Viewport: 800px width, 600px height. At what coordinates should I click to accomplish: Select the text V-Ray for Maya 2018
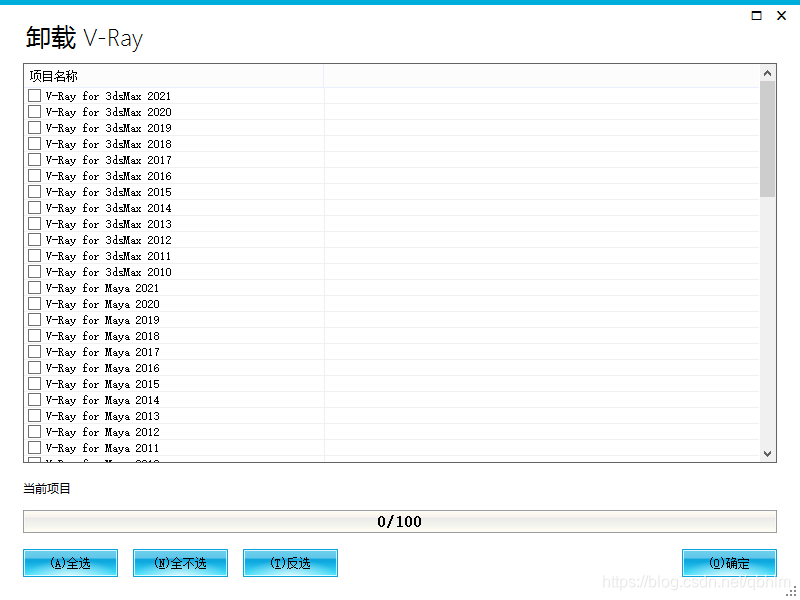click(x=102, y=336)
